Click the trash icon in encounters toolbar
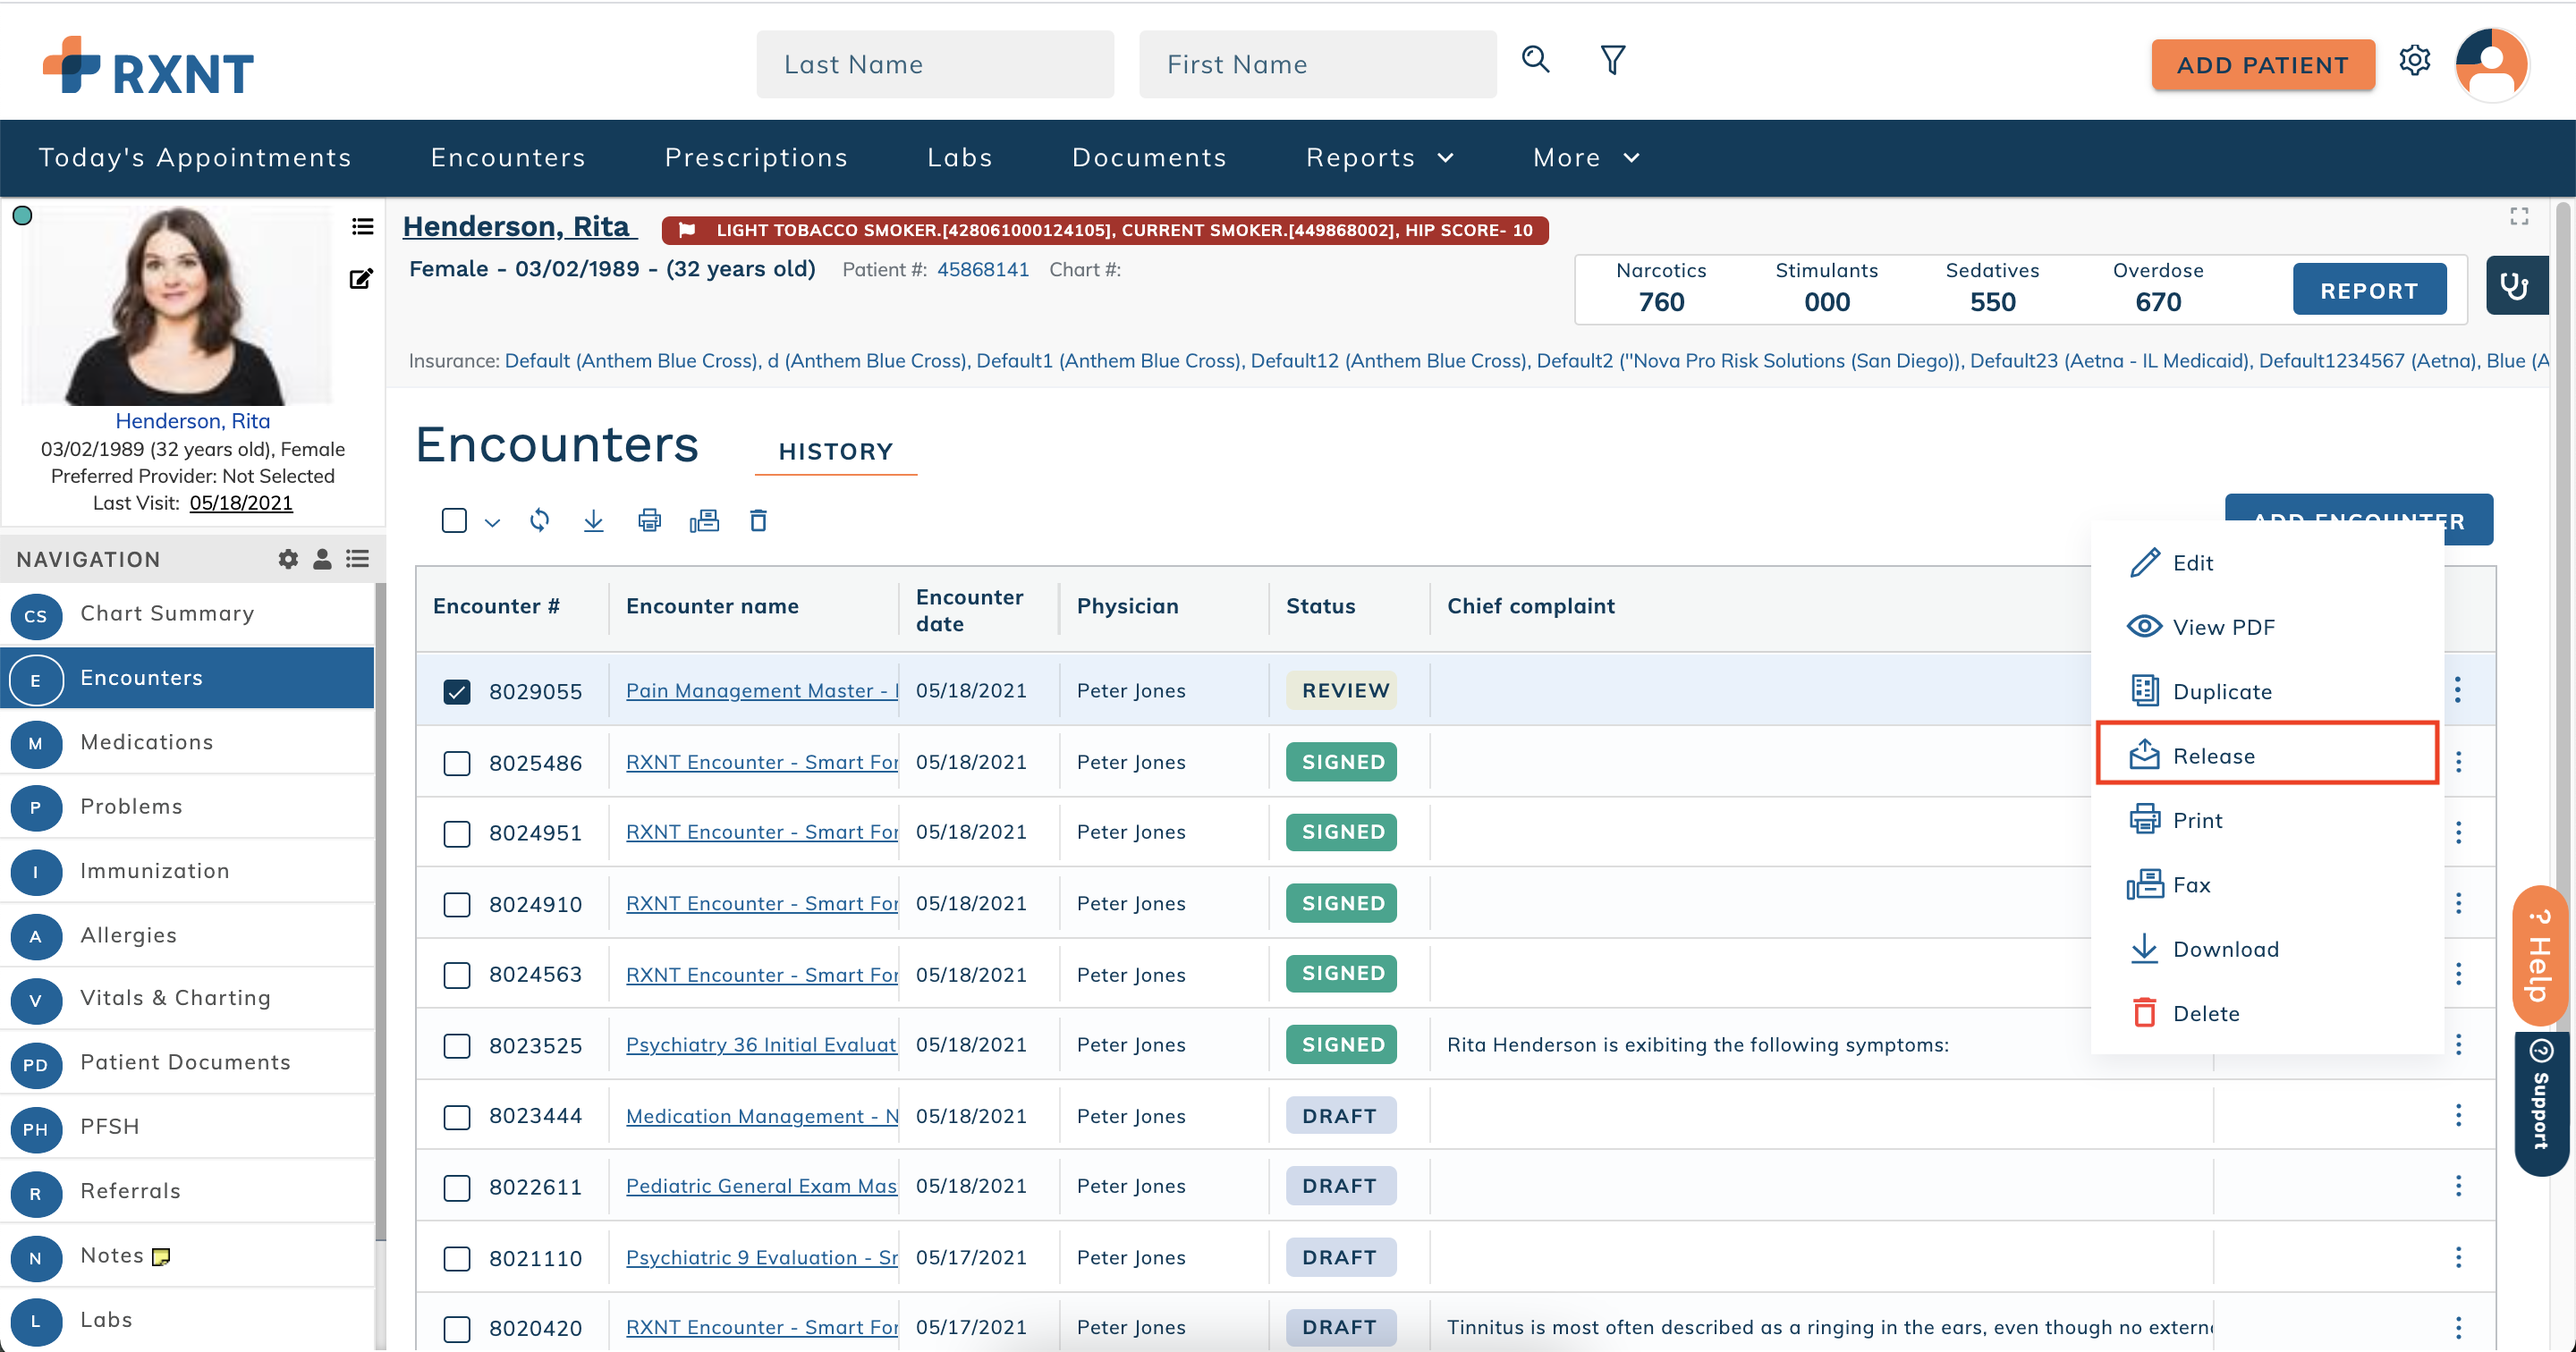This screenshot has height=1352, width=2576. (758, 520)
